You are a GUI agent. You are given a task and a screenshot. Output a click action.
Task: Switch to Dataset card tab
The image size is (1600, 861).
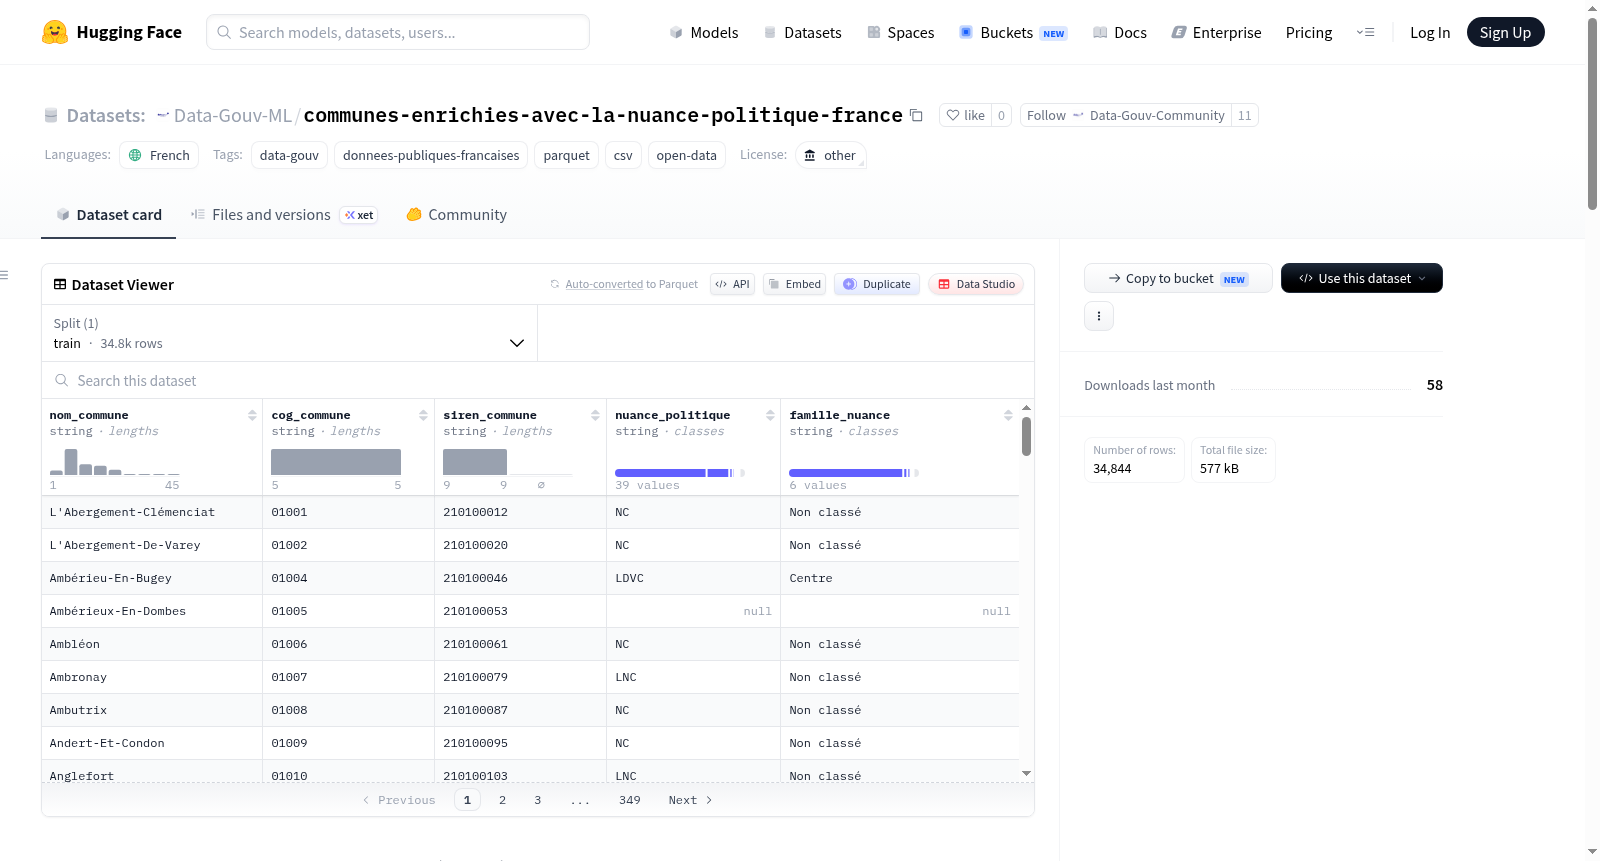pyautogui.click(x=108, y=215)
